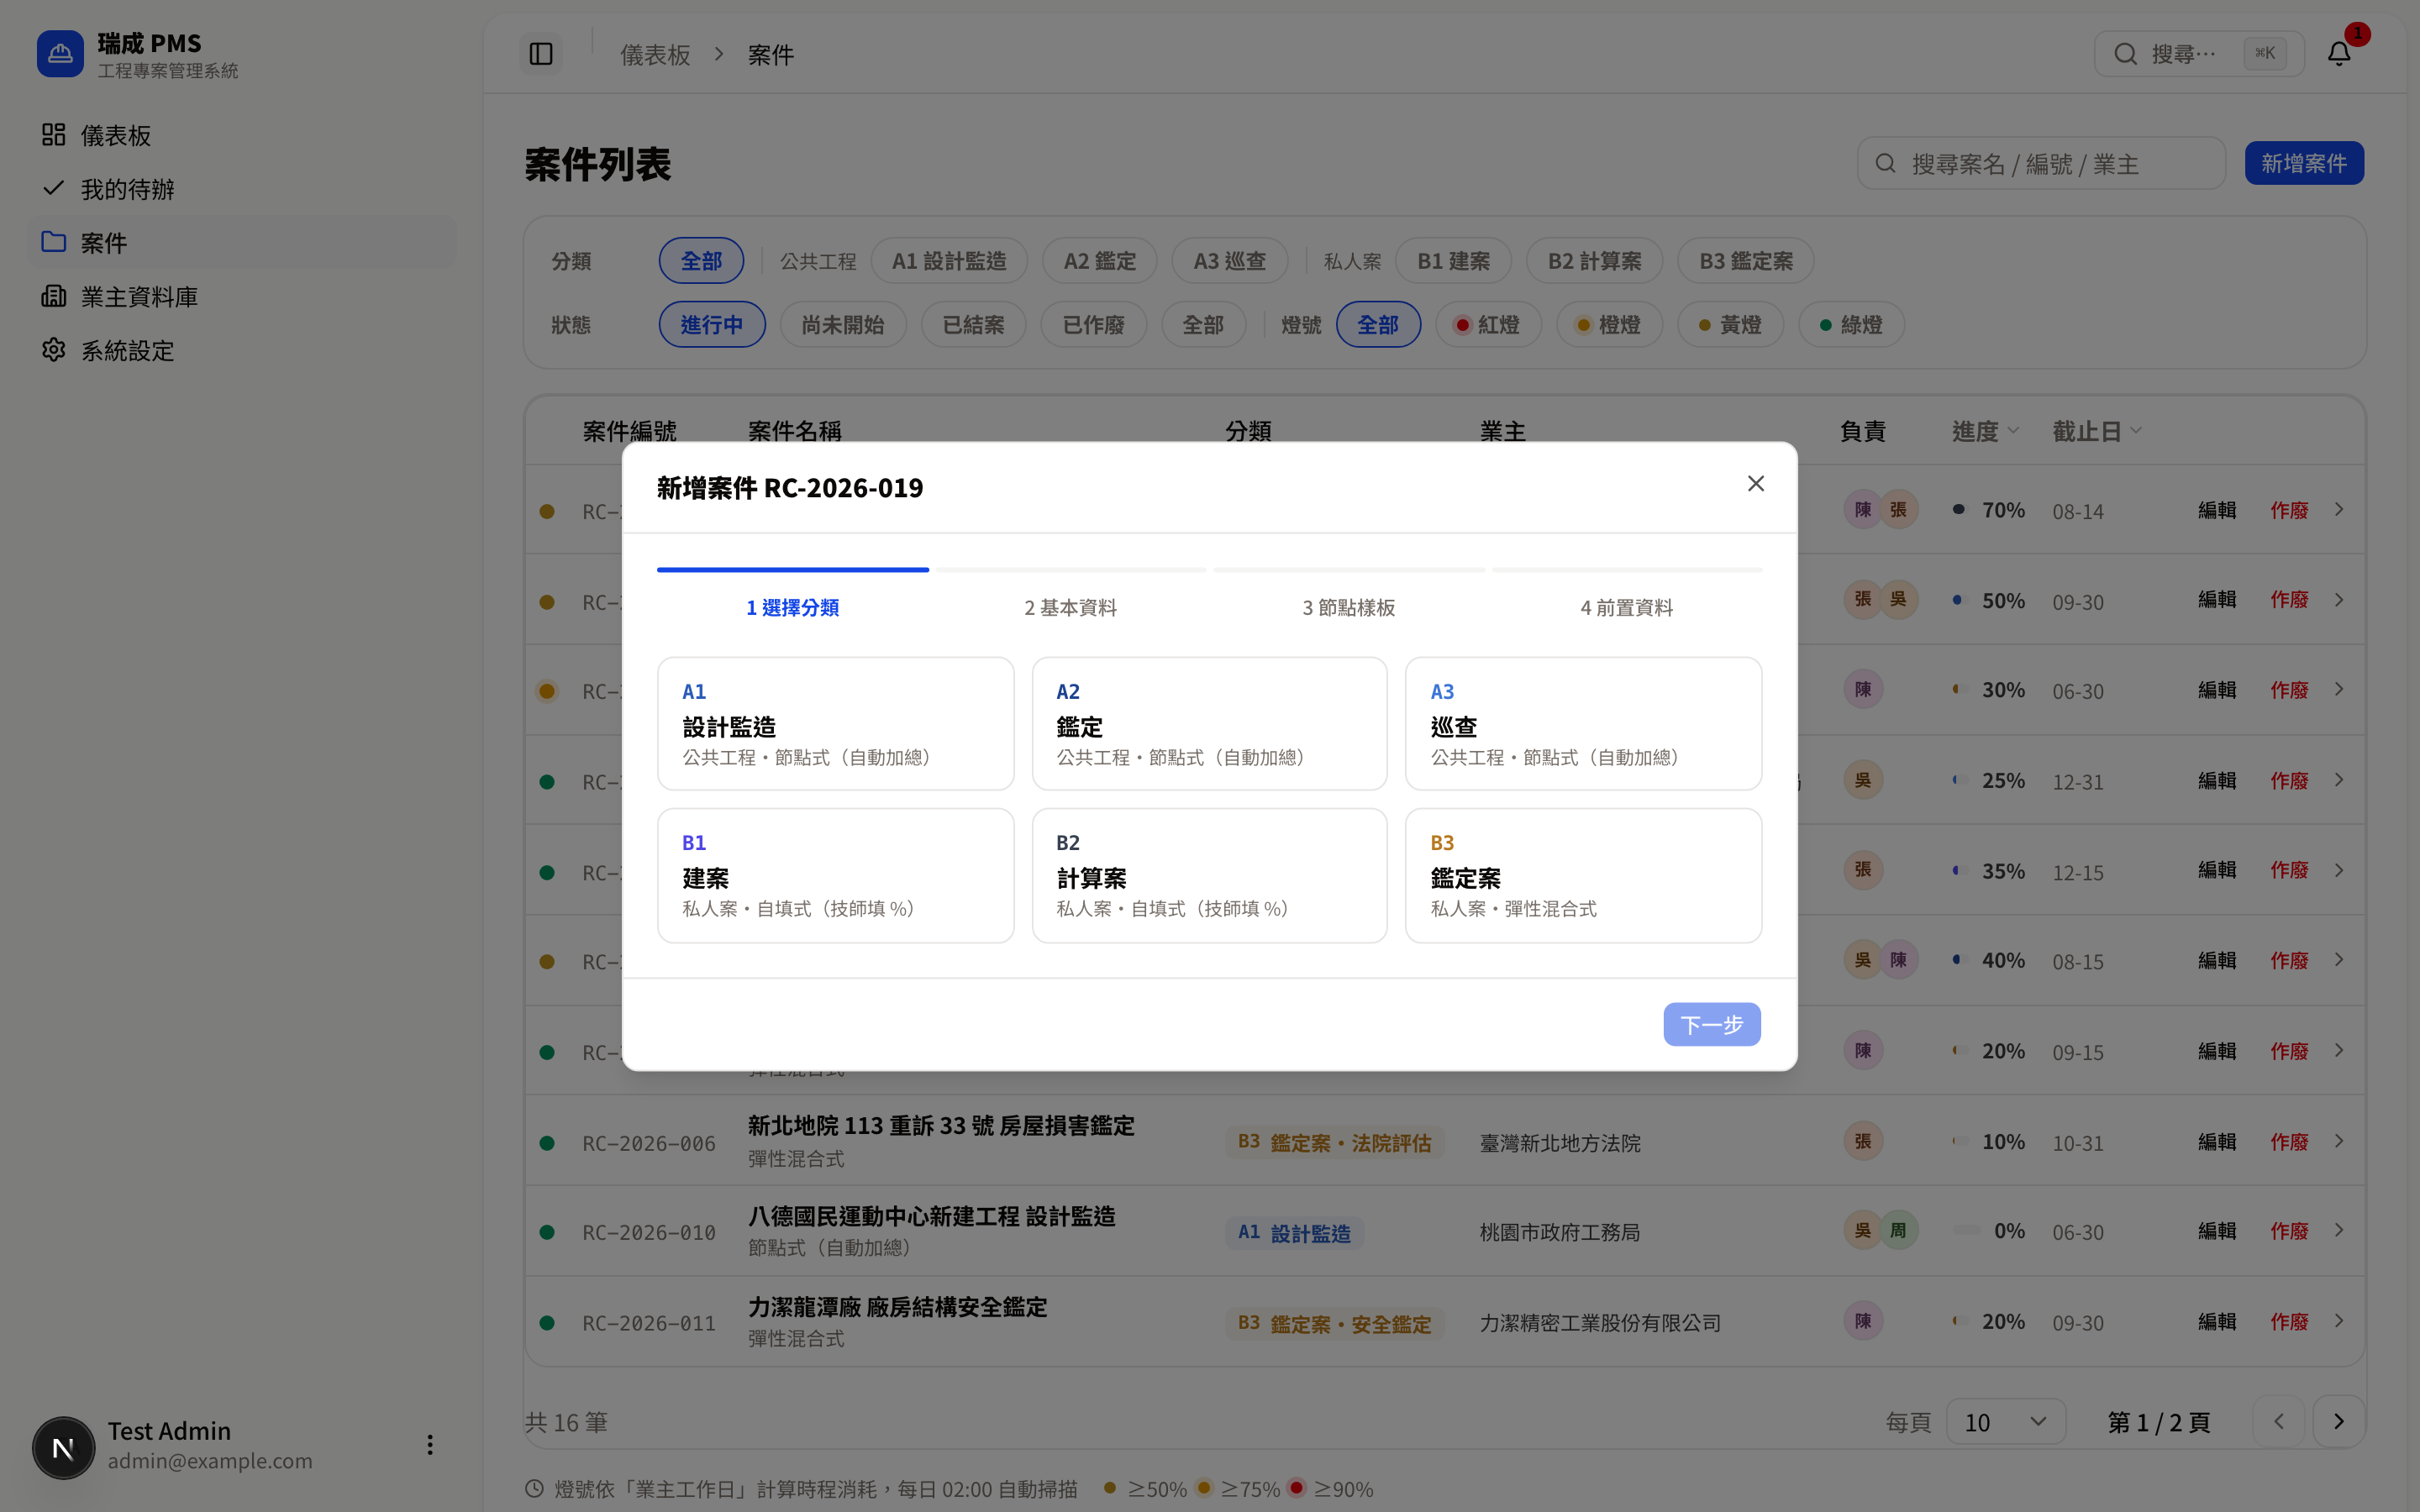Click the 搜尋案名 / 編號 / 業主 field
2420x1512 pixels.
pos(2041,163)
